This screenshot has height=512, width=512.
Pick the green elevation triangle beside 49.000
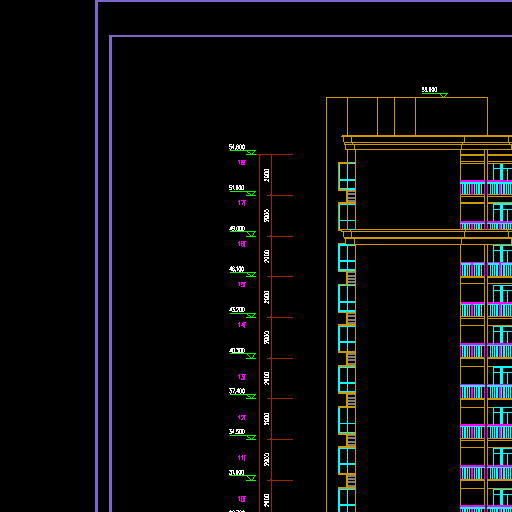coord(251,234)
